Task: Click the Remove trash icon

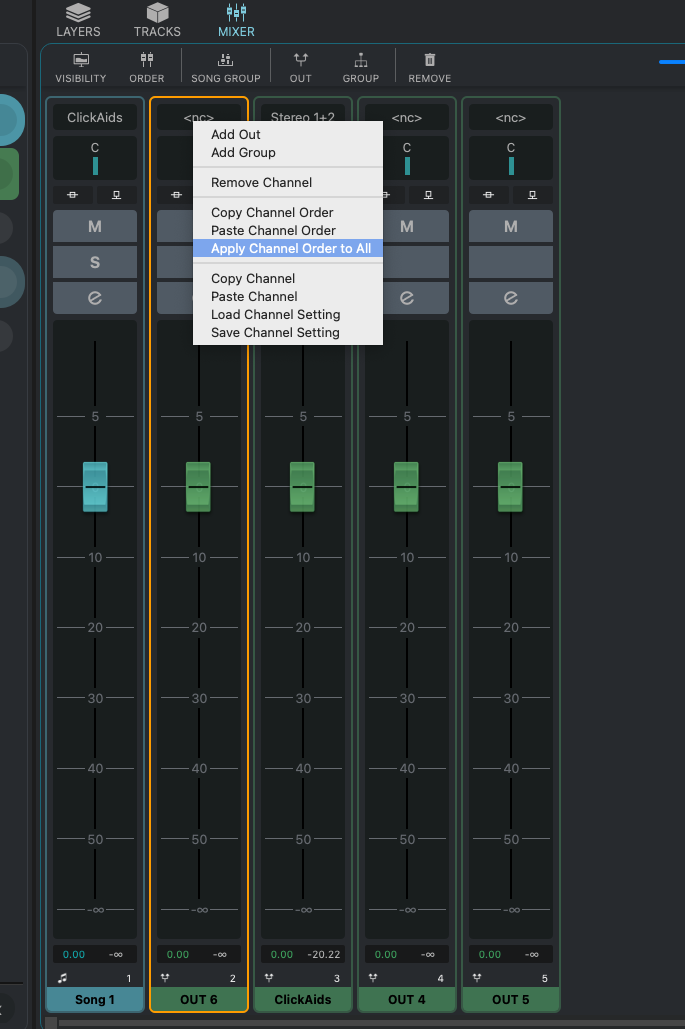Action: (430, 67)
